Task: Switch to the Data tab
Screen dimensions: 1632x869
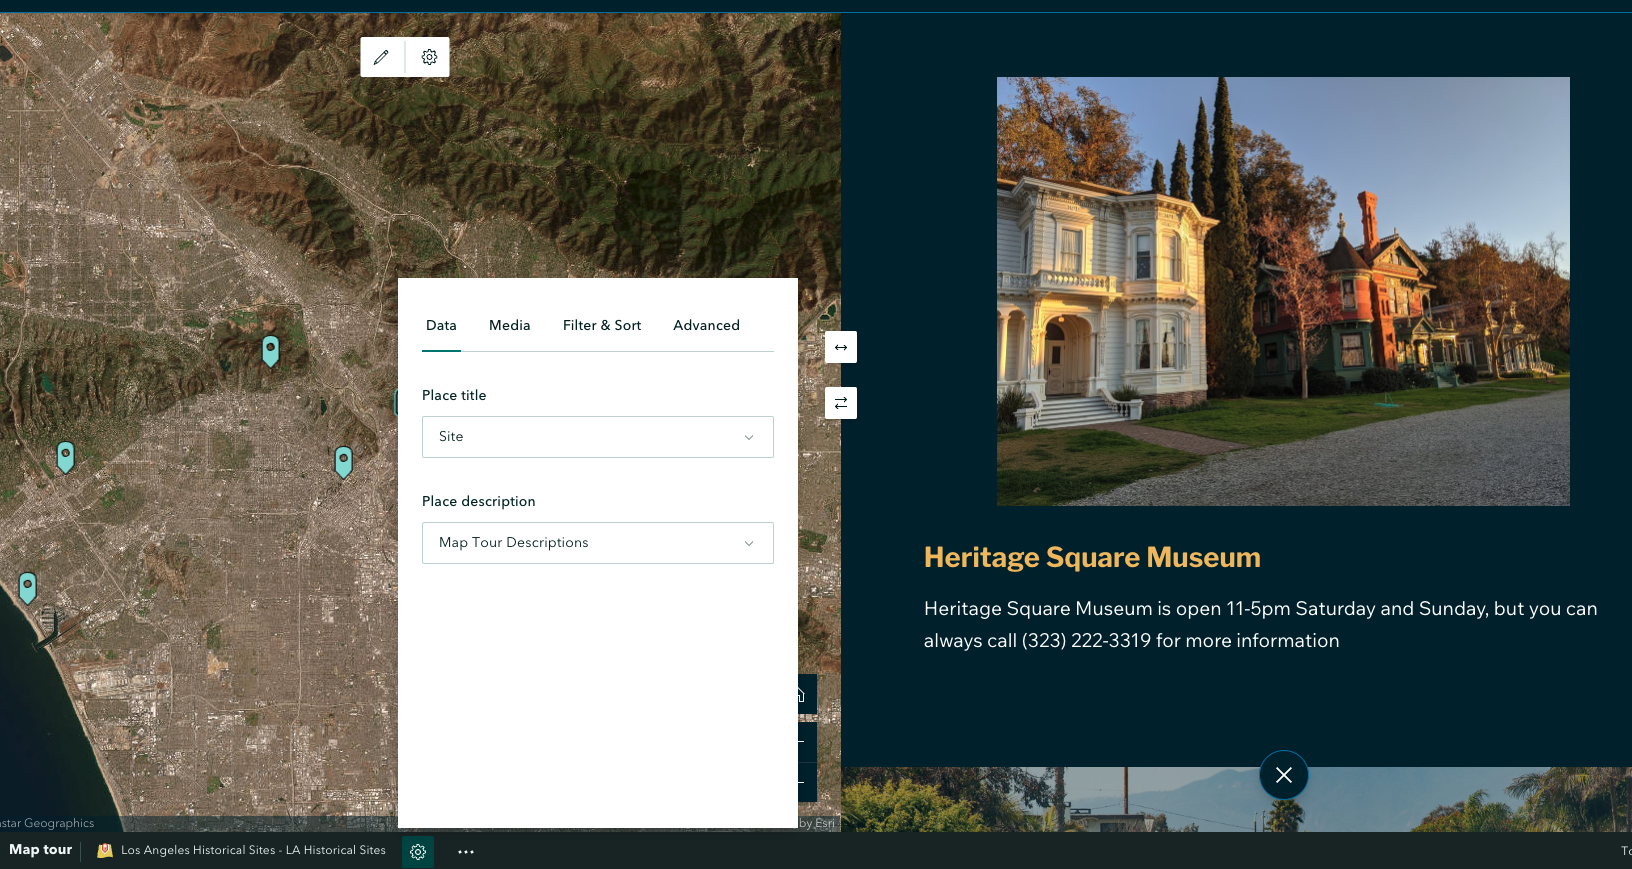Action: coord(441,325)
